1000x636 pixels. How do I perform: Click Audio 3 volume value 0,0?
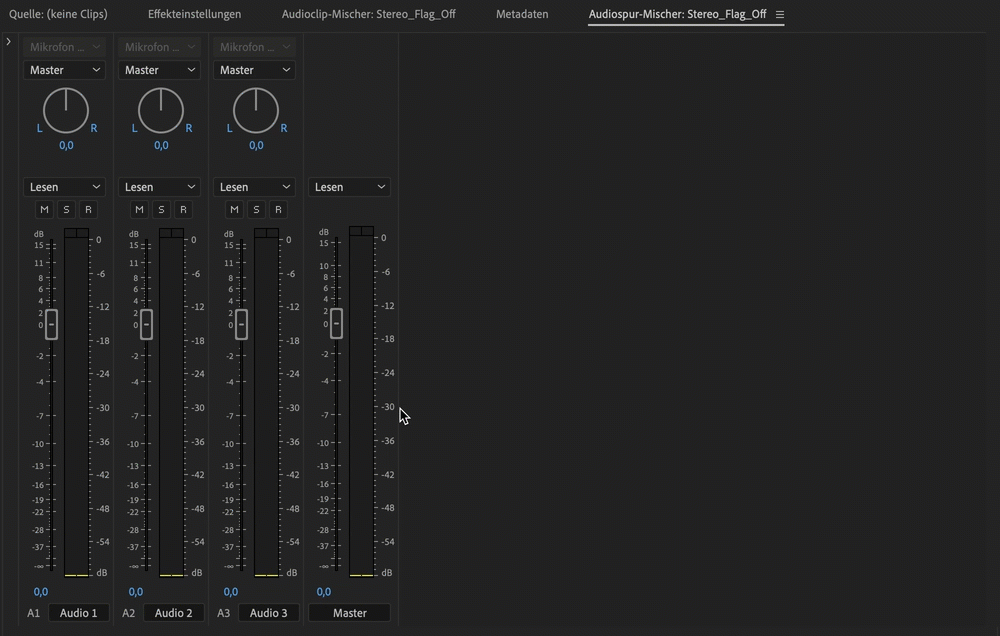[231, 592]
